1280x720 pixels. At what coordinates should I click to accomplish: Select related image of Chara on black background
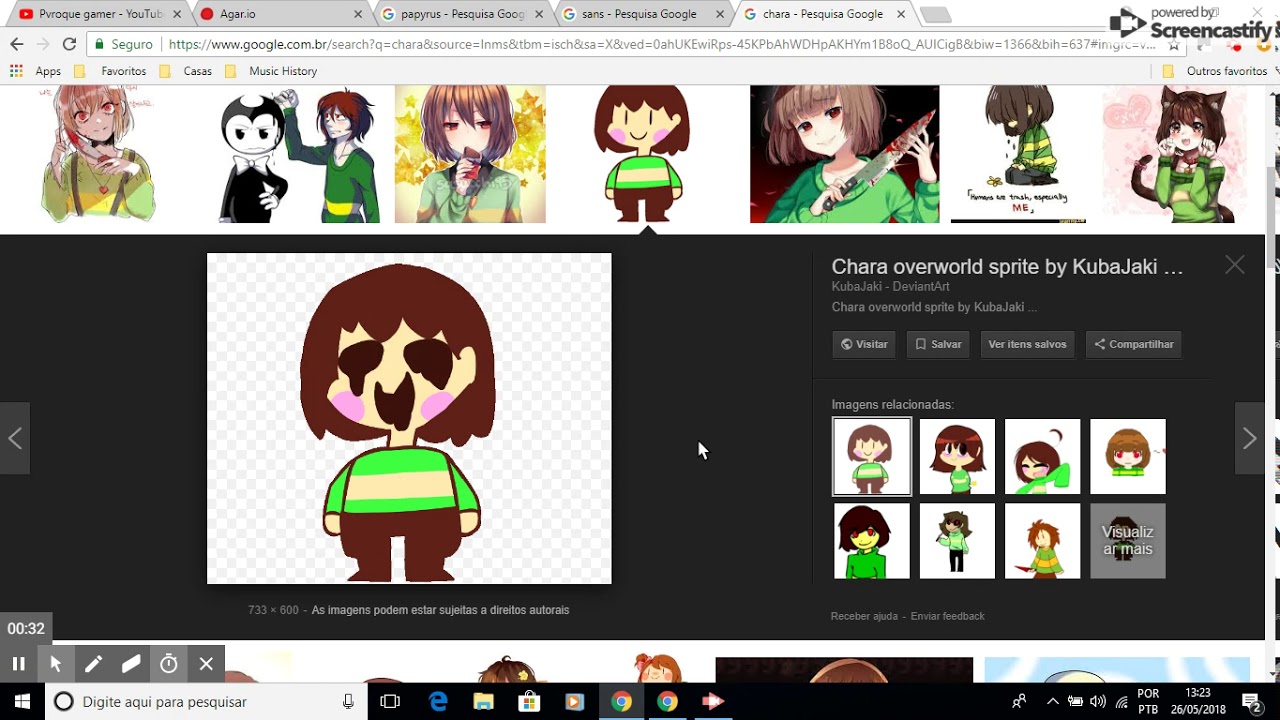[x=872, y=541]
